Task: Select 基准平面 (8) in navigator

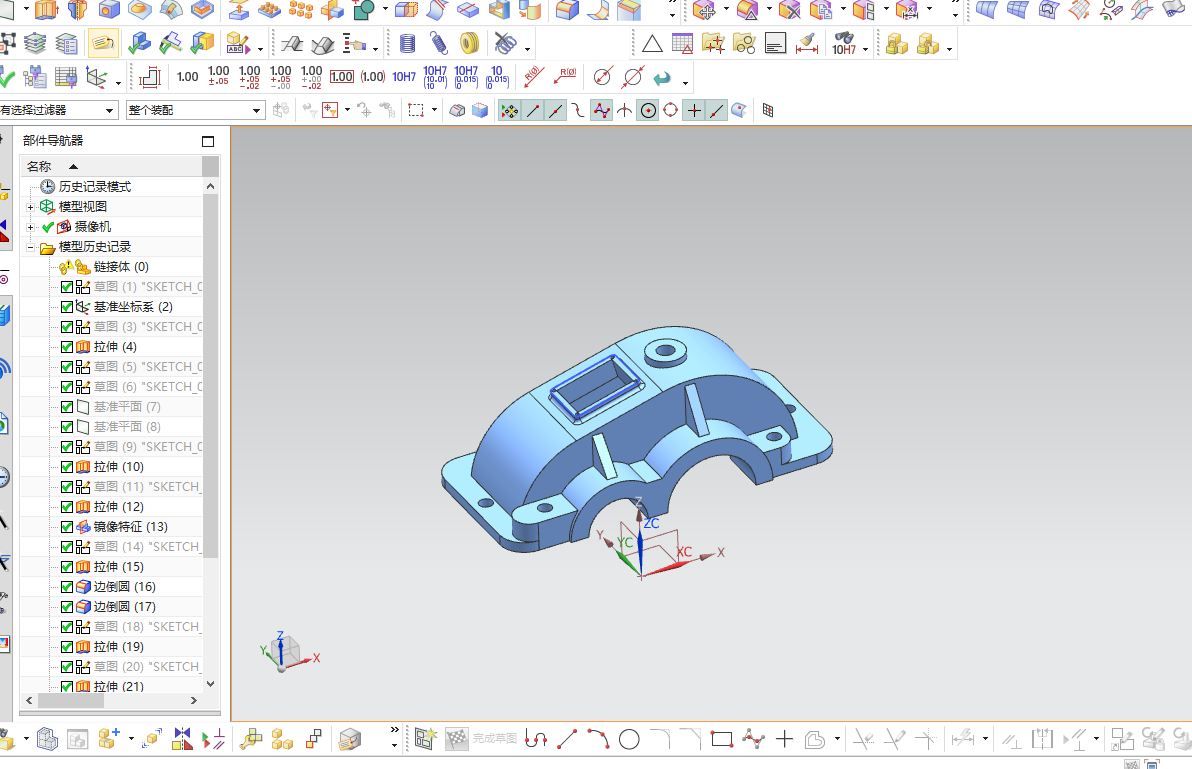Action: (127, 426)
